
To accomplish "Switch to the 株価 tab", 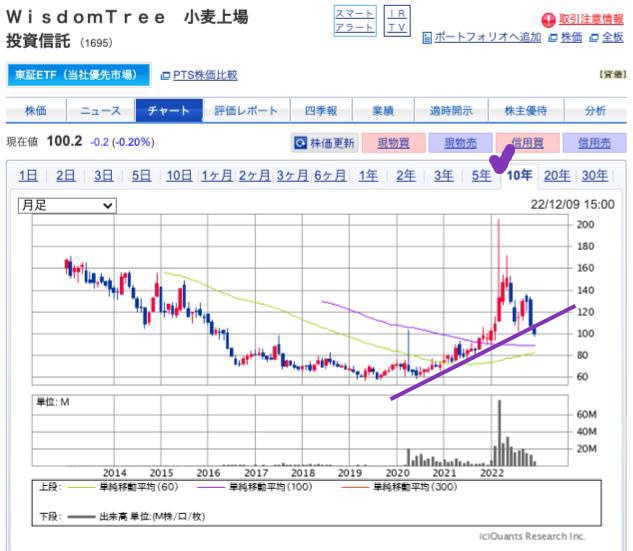I will point(36,110).
